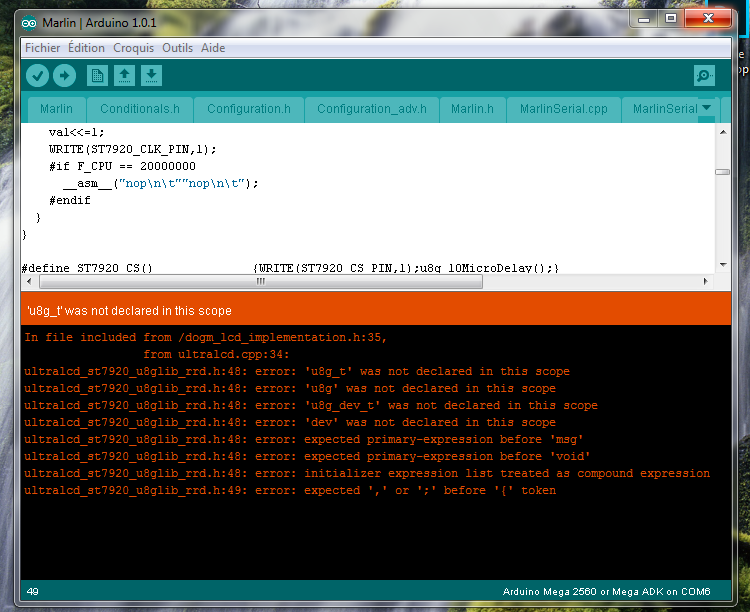The width and height of the screenshot is (750, 612).
Task: Create a new sketch with page icon
Action: (97, 76)
